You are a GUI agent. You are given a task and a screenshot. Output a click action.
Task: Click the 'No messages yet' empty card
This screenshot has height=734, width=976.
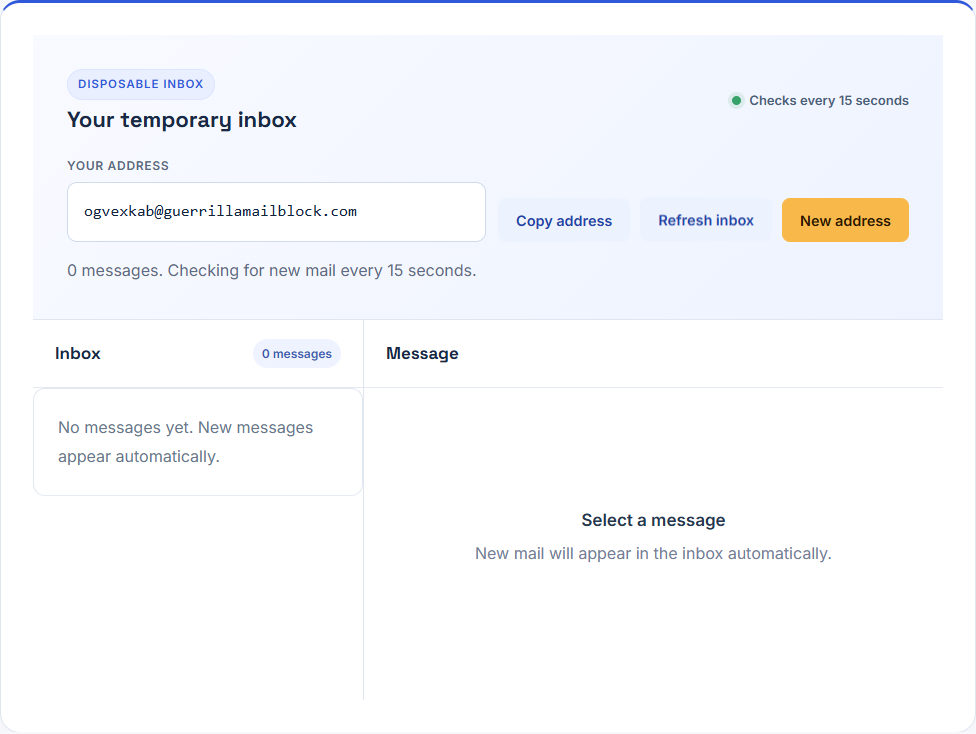click(x=198, y=442)
